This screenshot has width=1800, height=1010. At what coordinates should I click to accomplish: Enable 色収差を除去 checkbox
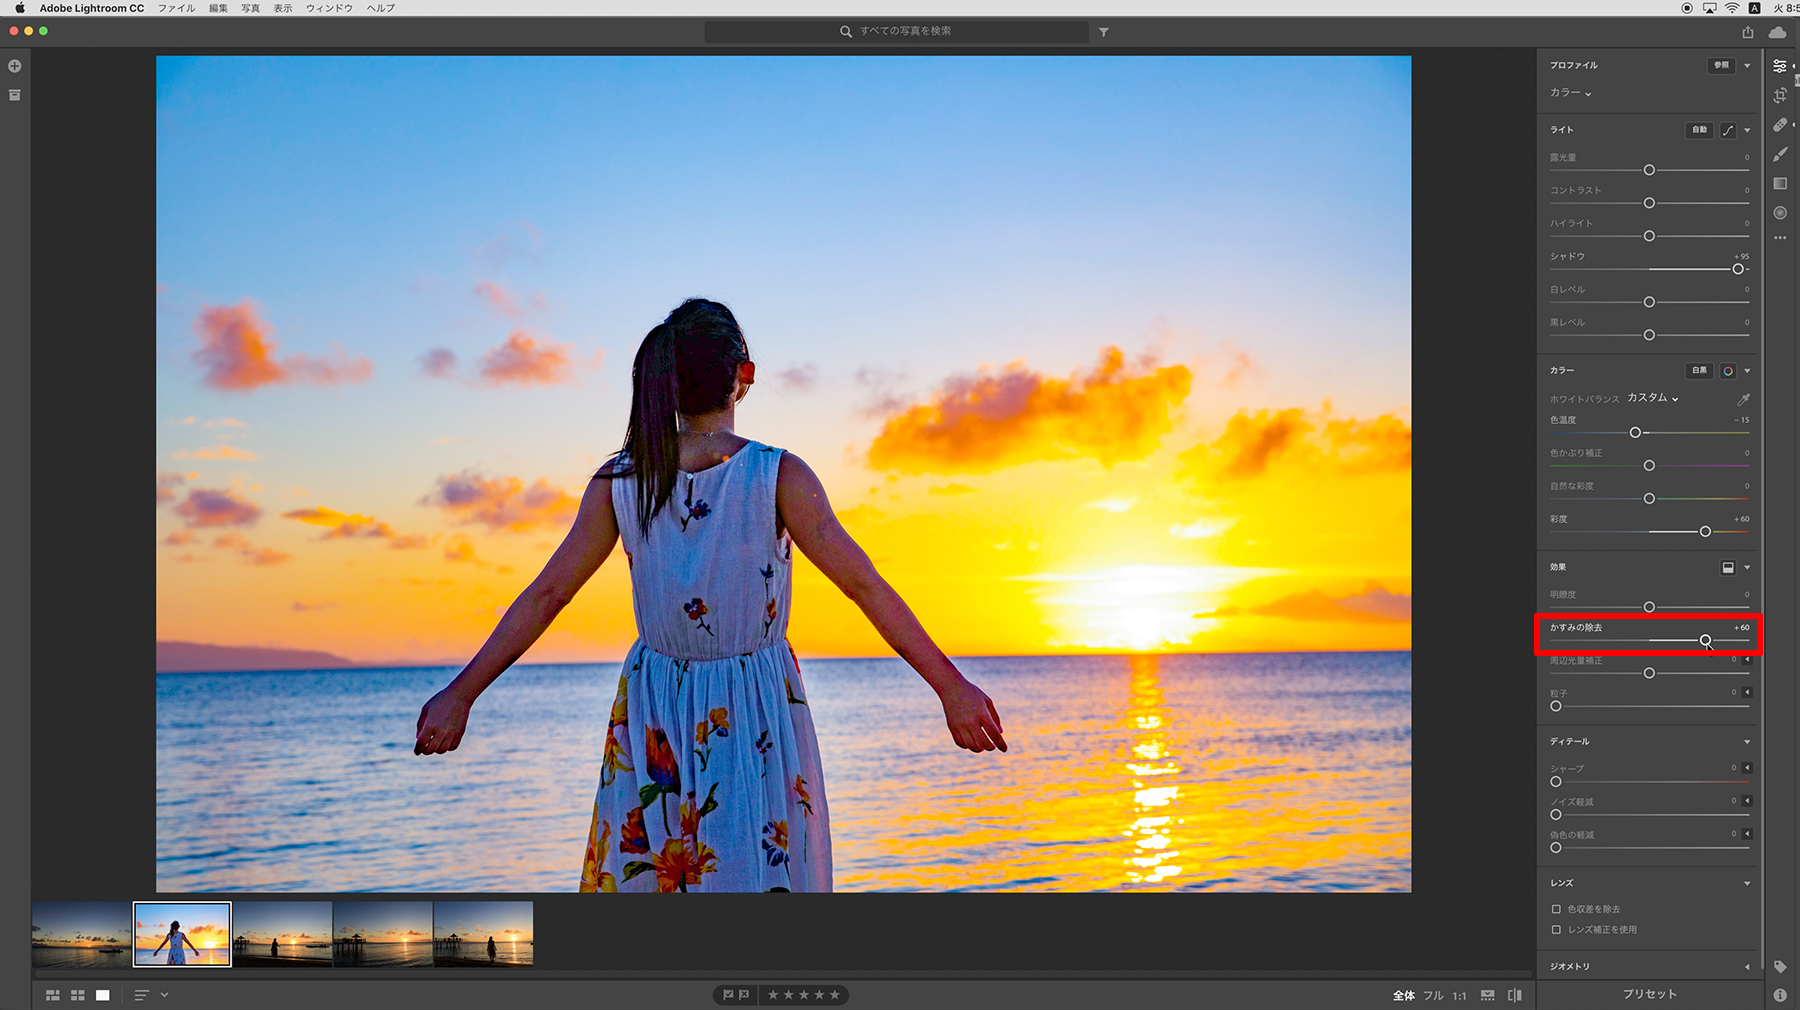(x=1556, y=909)
